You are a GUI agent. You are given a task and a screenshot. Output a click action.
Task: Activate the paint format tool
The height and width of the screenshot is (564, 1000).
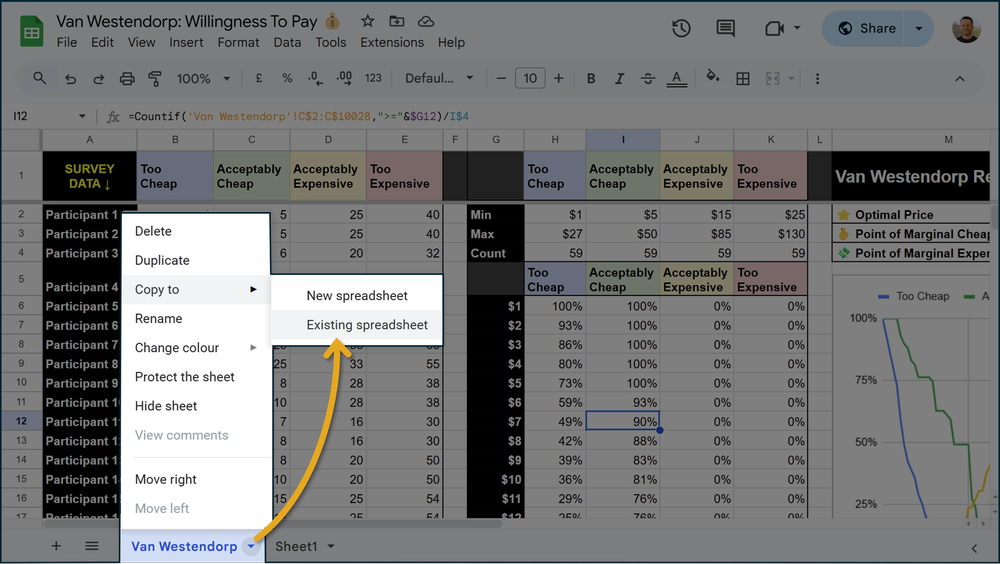(155, 78)
